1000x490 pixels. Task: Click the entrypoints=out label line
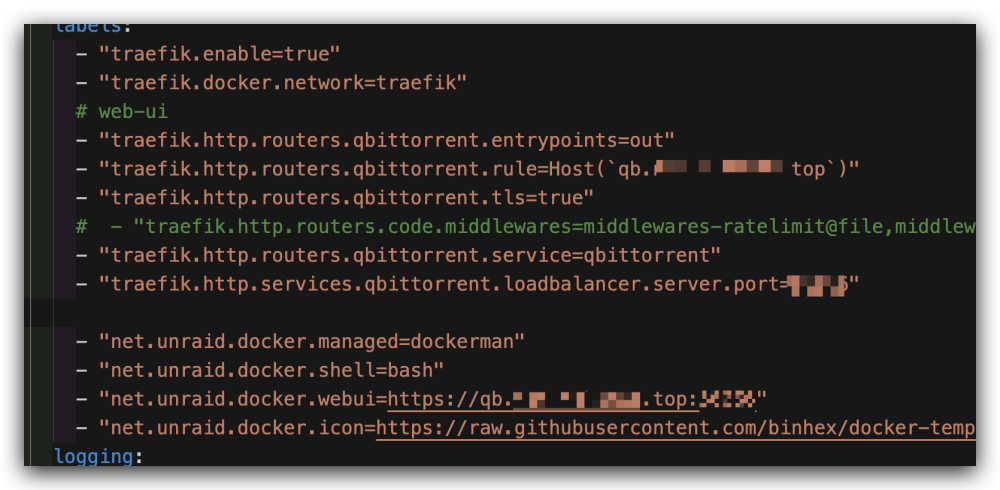click(x=375, y=140)
